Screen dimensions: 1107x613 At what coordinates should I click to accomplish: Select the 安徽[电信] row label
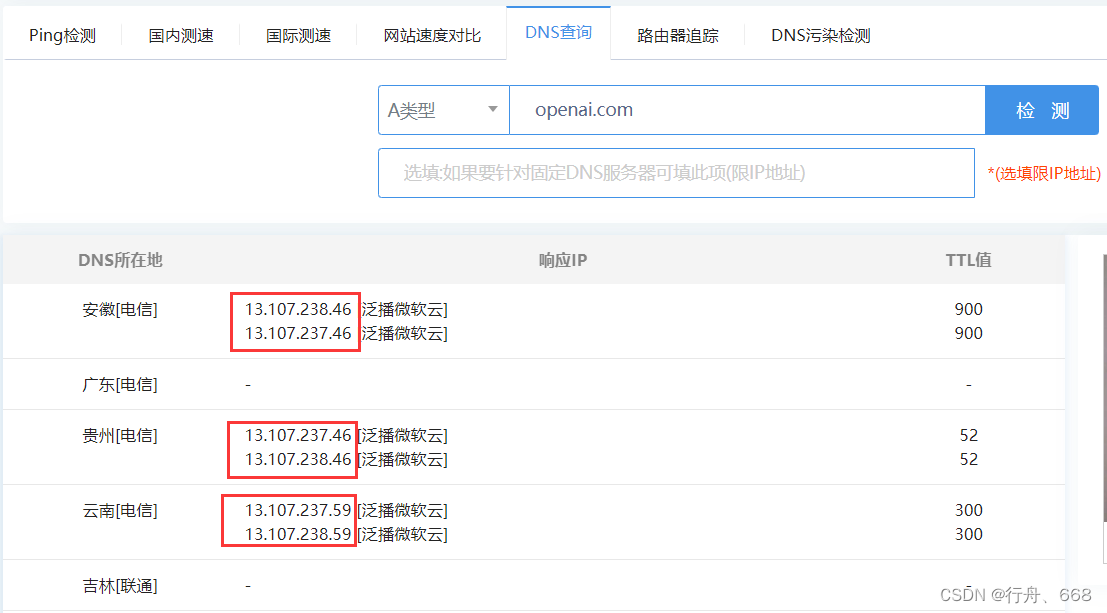pos(120,309)
